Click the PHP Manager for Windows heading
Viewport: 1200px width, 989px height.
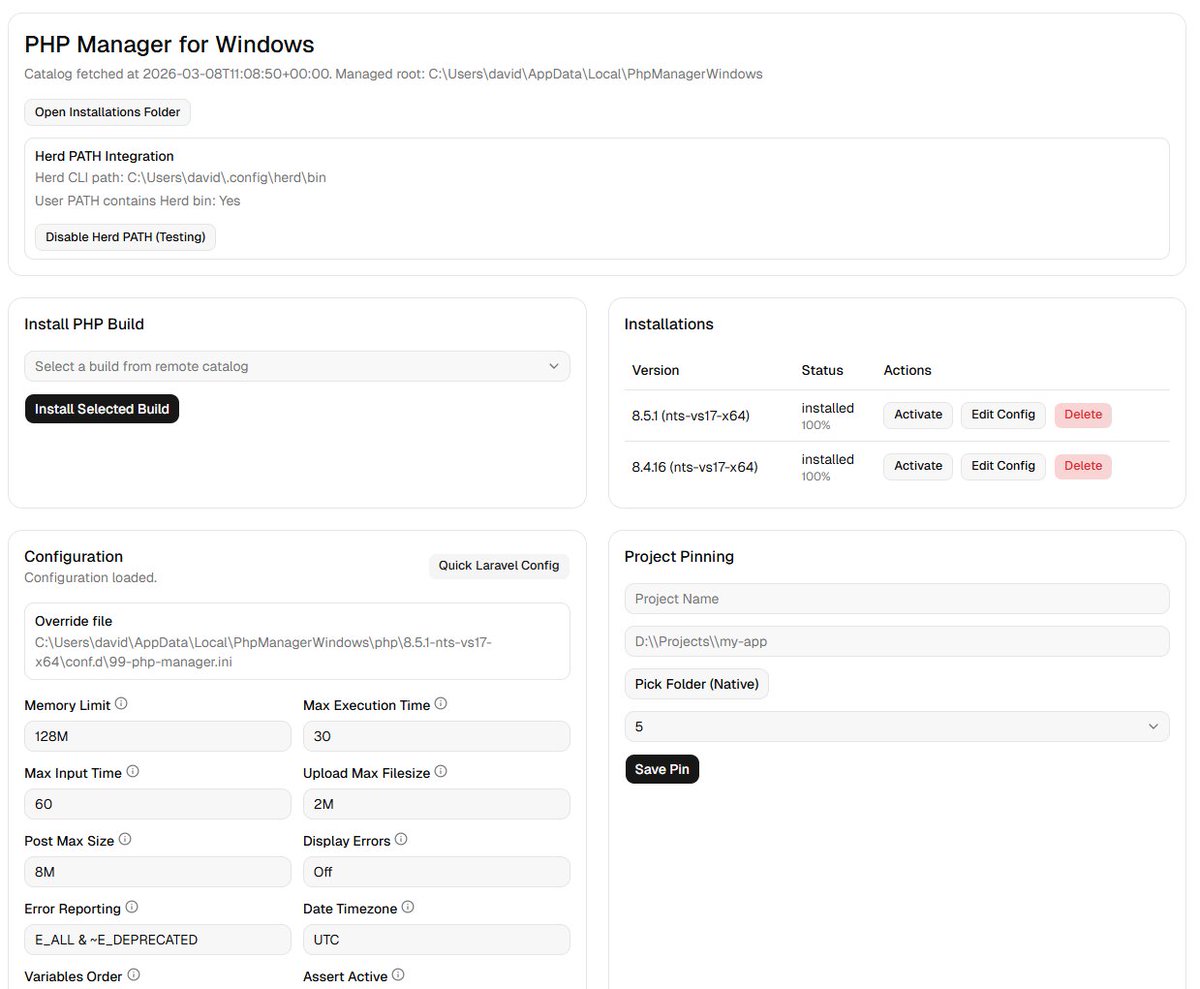pos(169,44)
